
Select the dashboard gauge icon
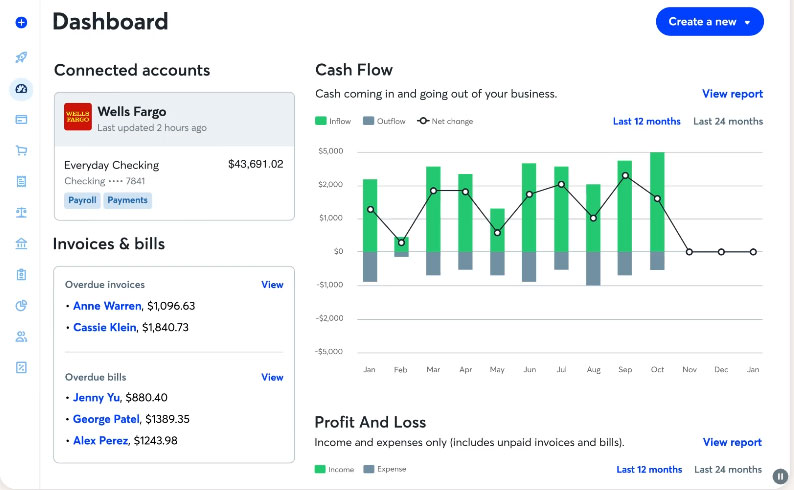pos(21,89)
